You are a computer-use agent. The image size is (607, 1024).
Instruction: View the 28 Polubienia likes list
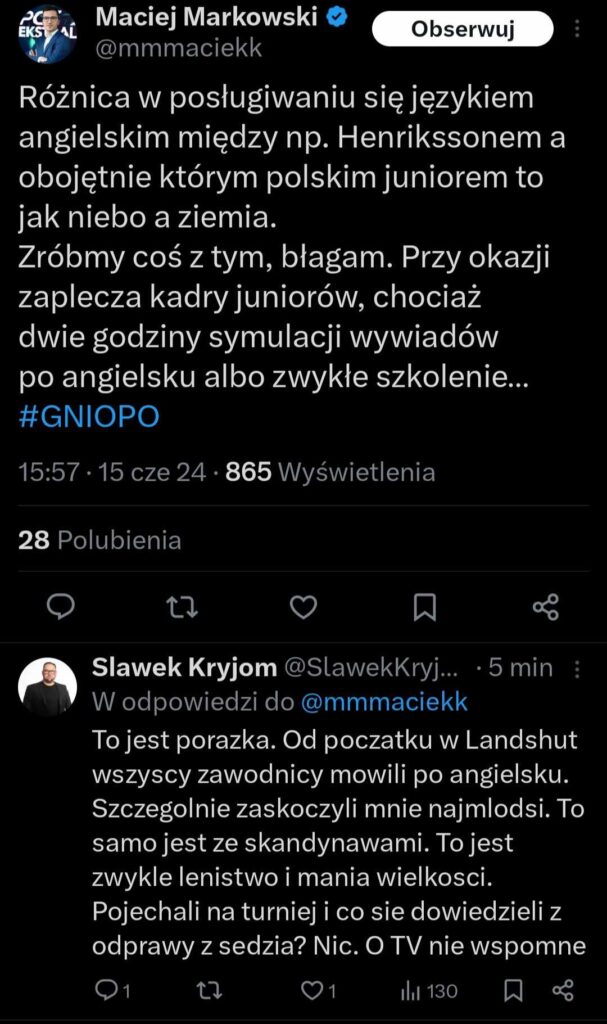[x=100, y=540]
